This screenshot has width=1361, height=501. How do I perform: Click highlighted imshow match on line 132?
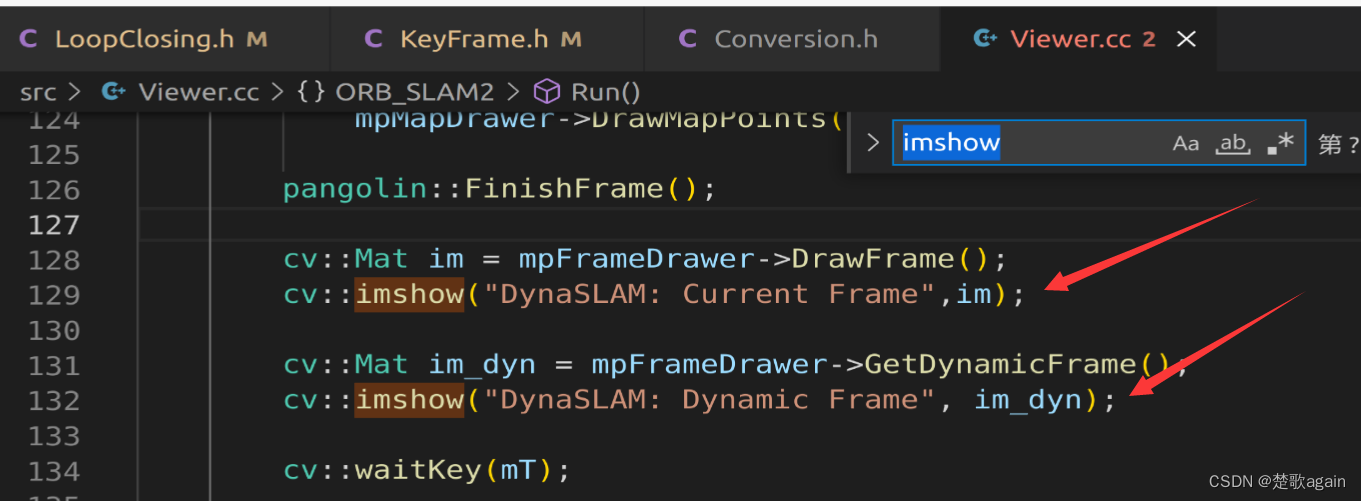(x=409, y=400)
